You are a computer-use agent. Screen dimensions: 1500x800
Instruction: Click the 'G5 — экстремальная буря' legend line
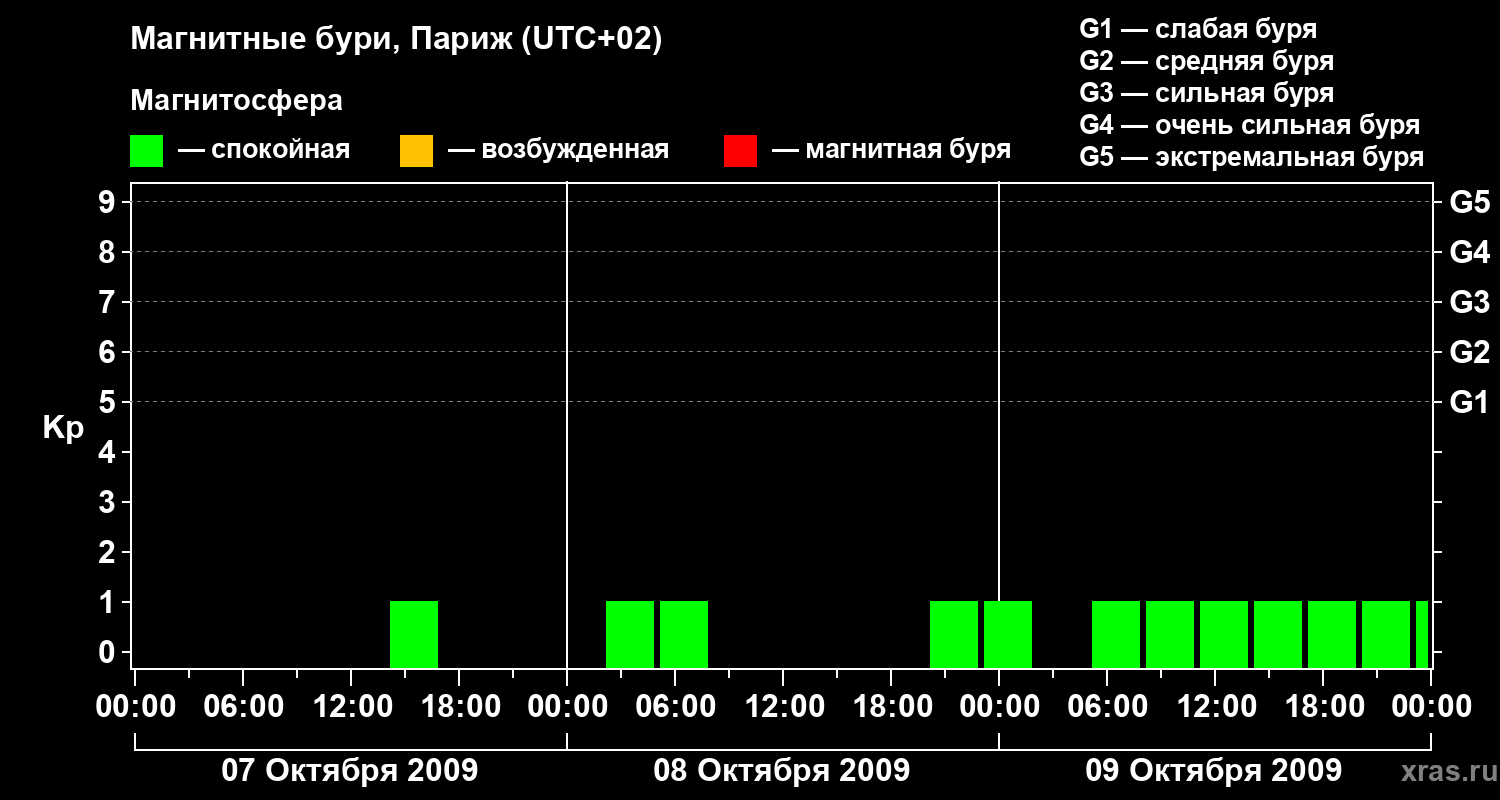(x=1251, y=157)
